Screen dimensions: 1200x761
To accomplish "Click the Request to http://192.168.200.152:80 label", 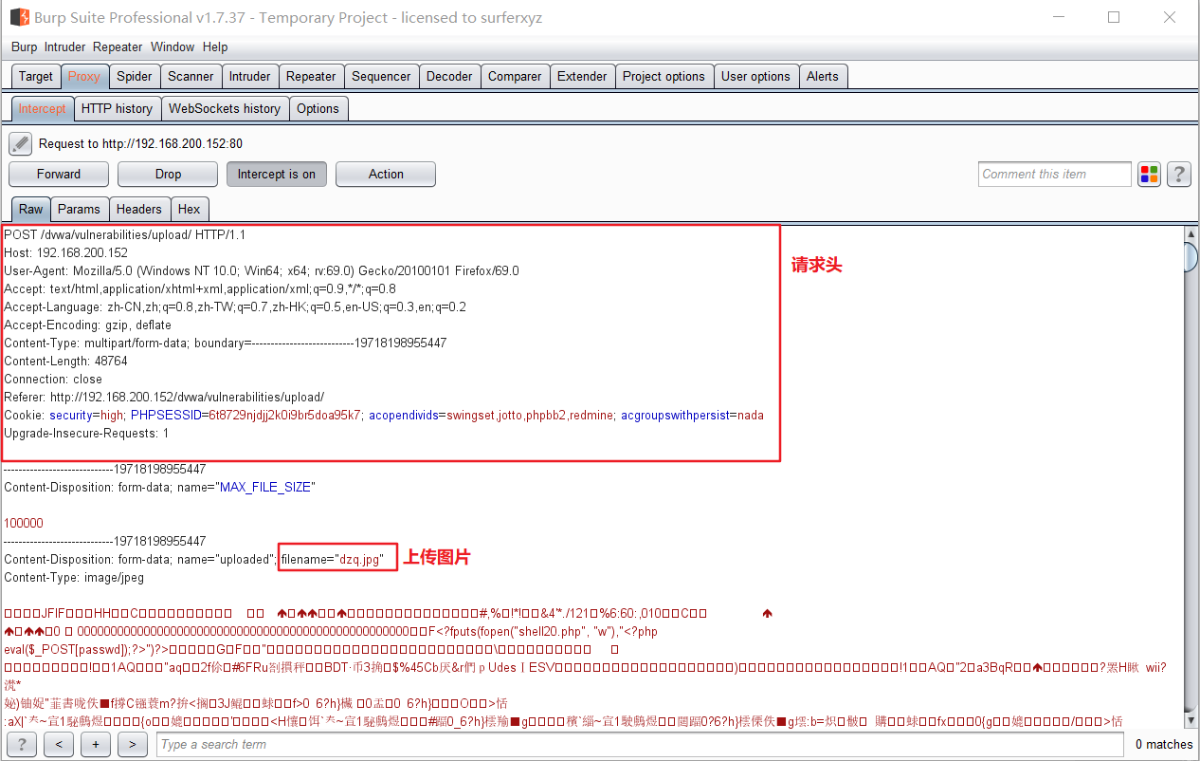I will tap(140, 144).
